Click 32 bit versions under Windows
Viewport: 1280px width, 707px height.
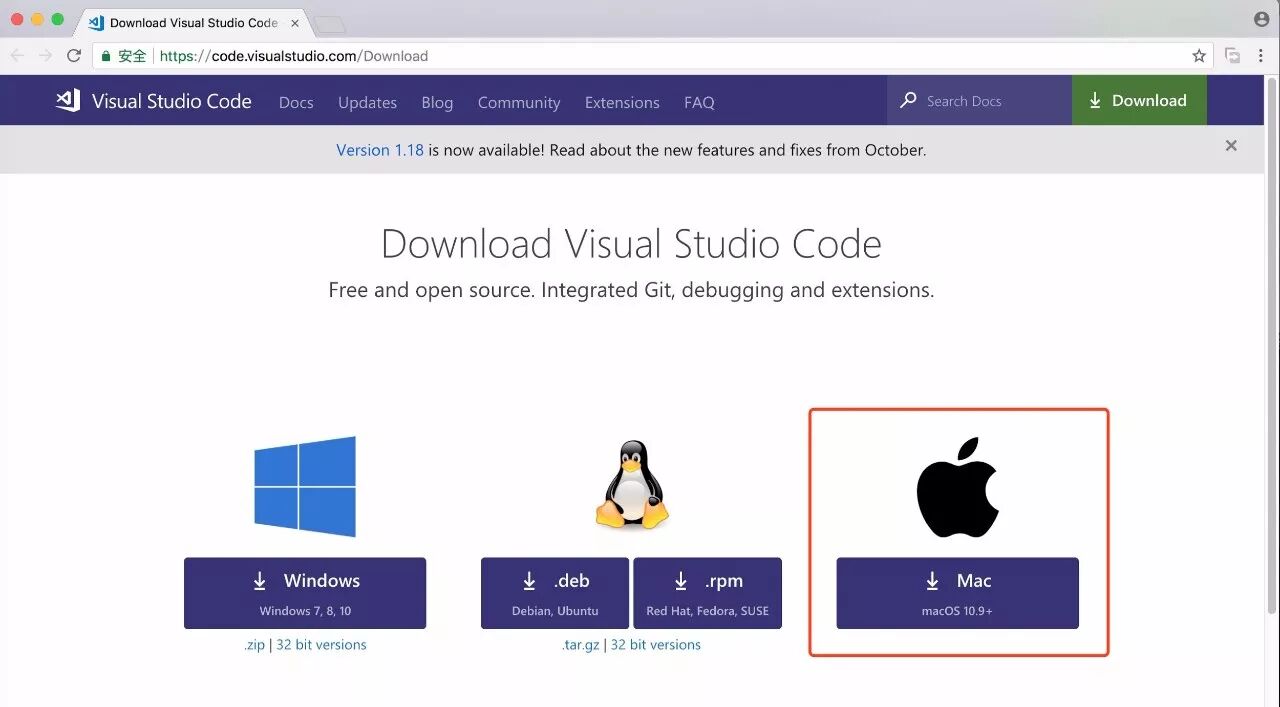(321, 645)
